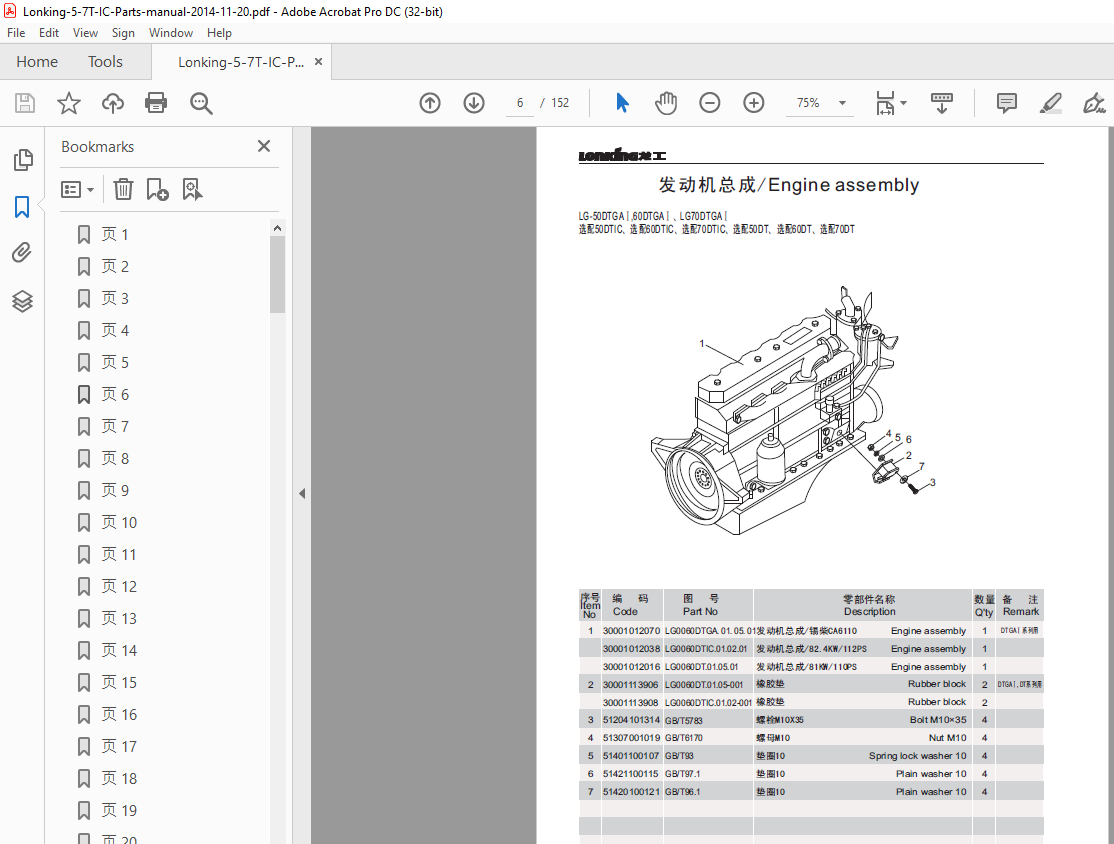1114x844 pixels.
Task: Open the find text search tool
Action: tap(201, 103)
